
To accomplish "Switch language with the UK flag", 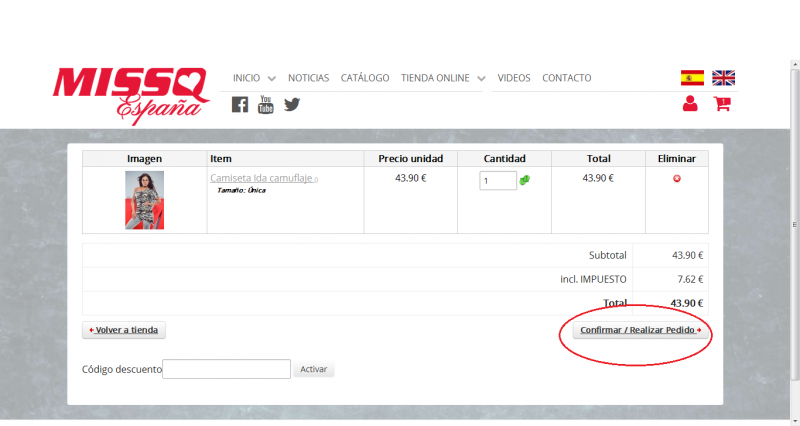I will point(723,78).
